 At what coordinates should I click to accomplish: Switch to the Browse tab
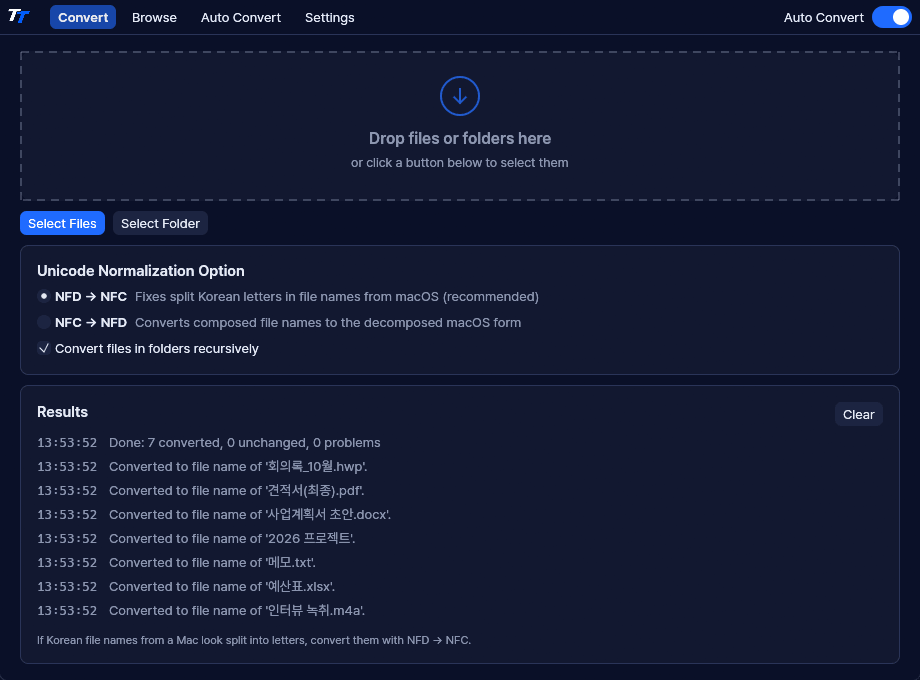[x=154, y=18]
